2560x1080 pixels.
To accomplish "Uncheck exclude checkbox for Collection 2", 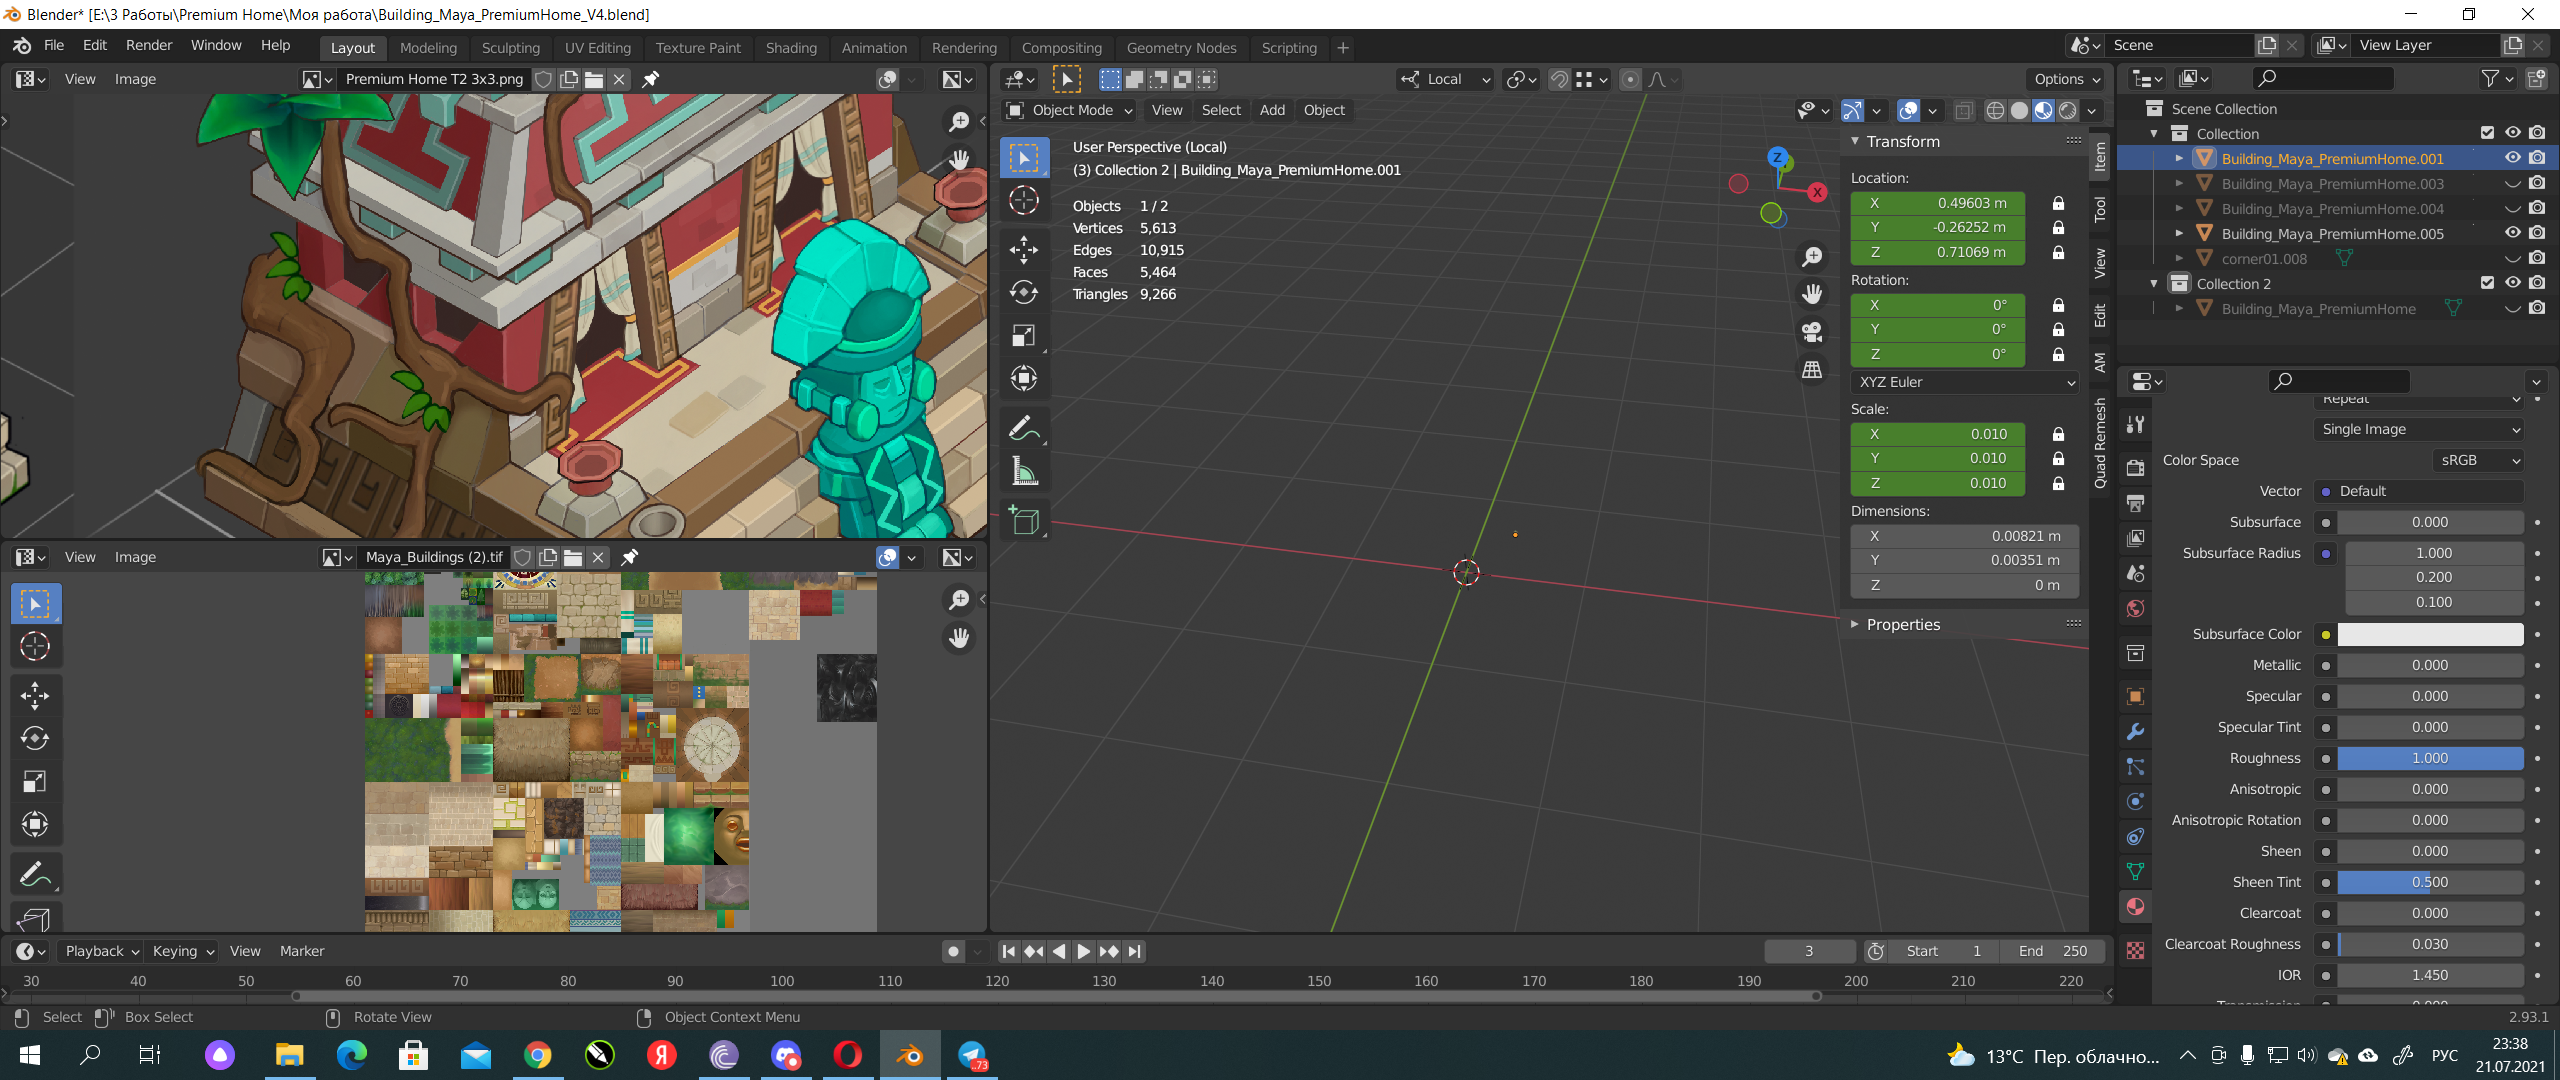I will coord(2487,283).
